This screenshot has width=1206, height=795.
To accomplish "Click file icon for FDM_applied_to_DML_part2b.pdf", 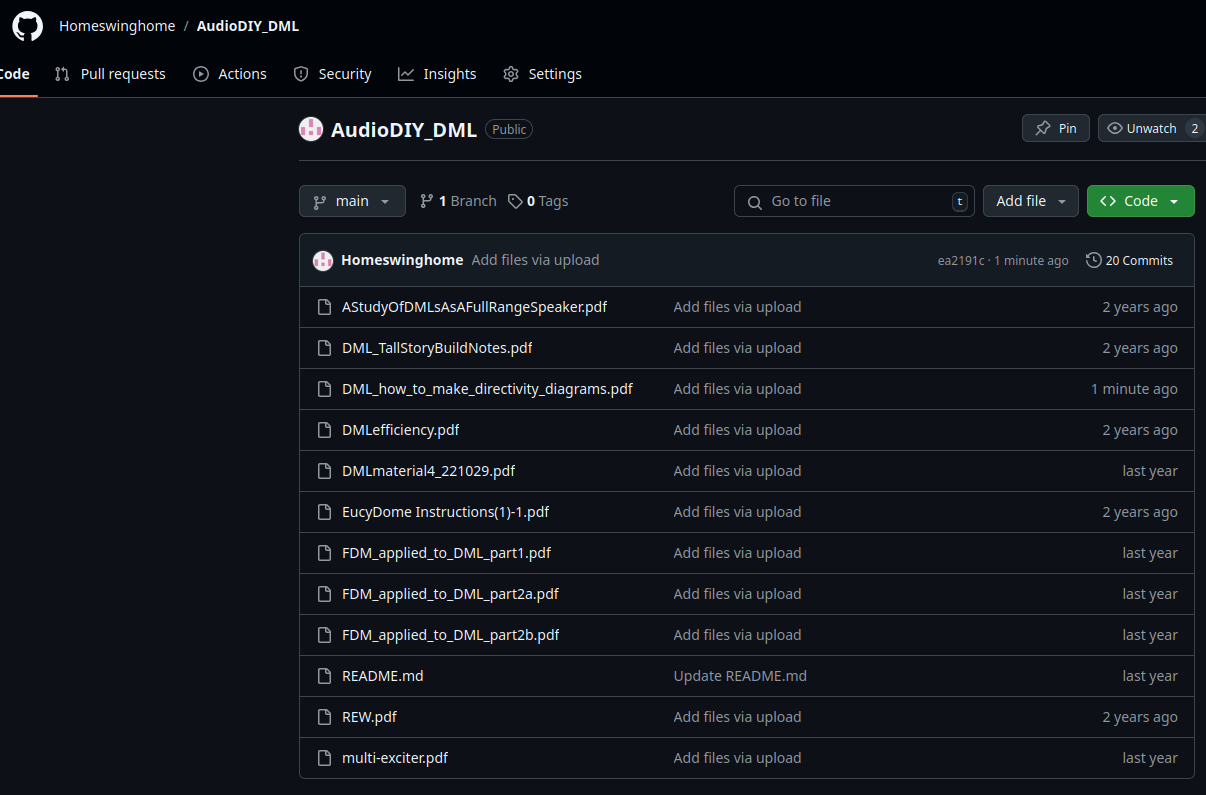I will pyautogui.click(x=324, y=635).
